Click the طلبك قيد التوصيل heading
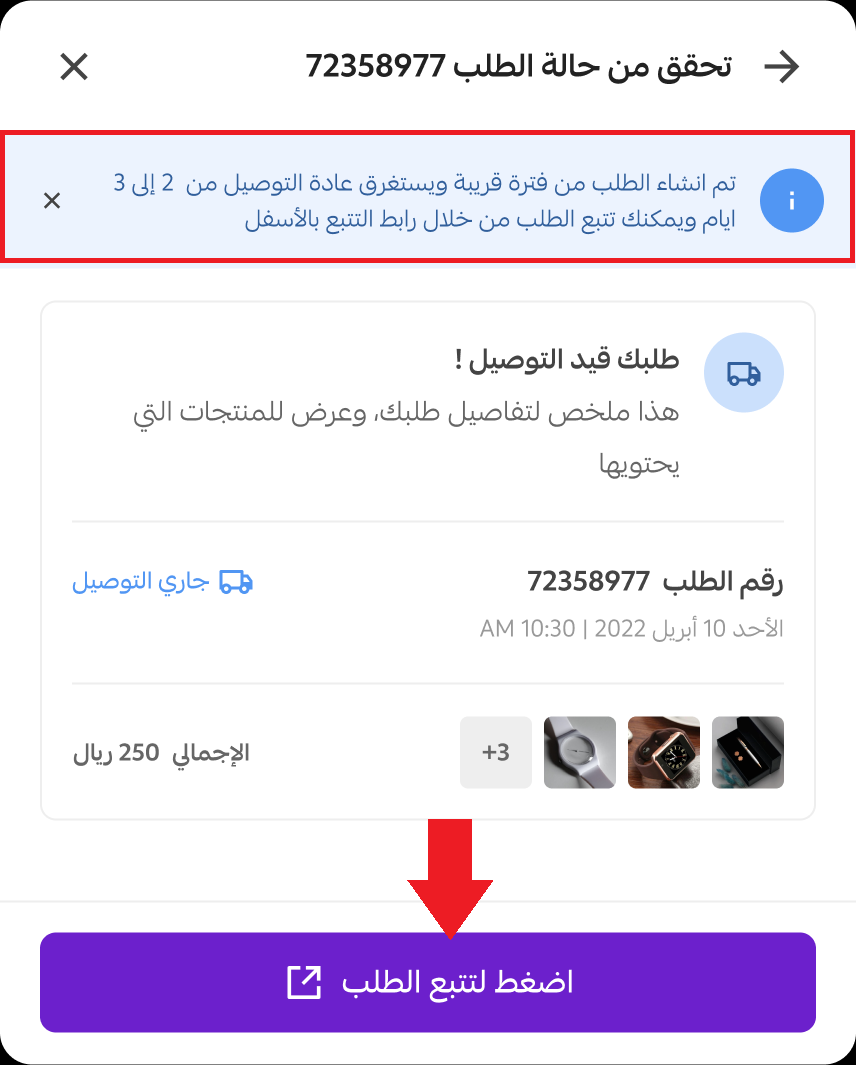The height and width of the screenshot is (1065, 856). [x=567, y=359]
